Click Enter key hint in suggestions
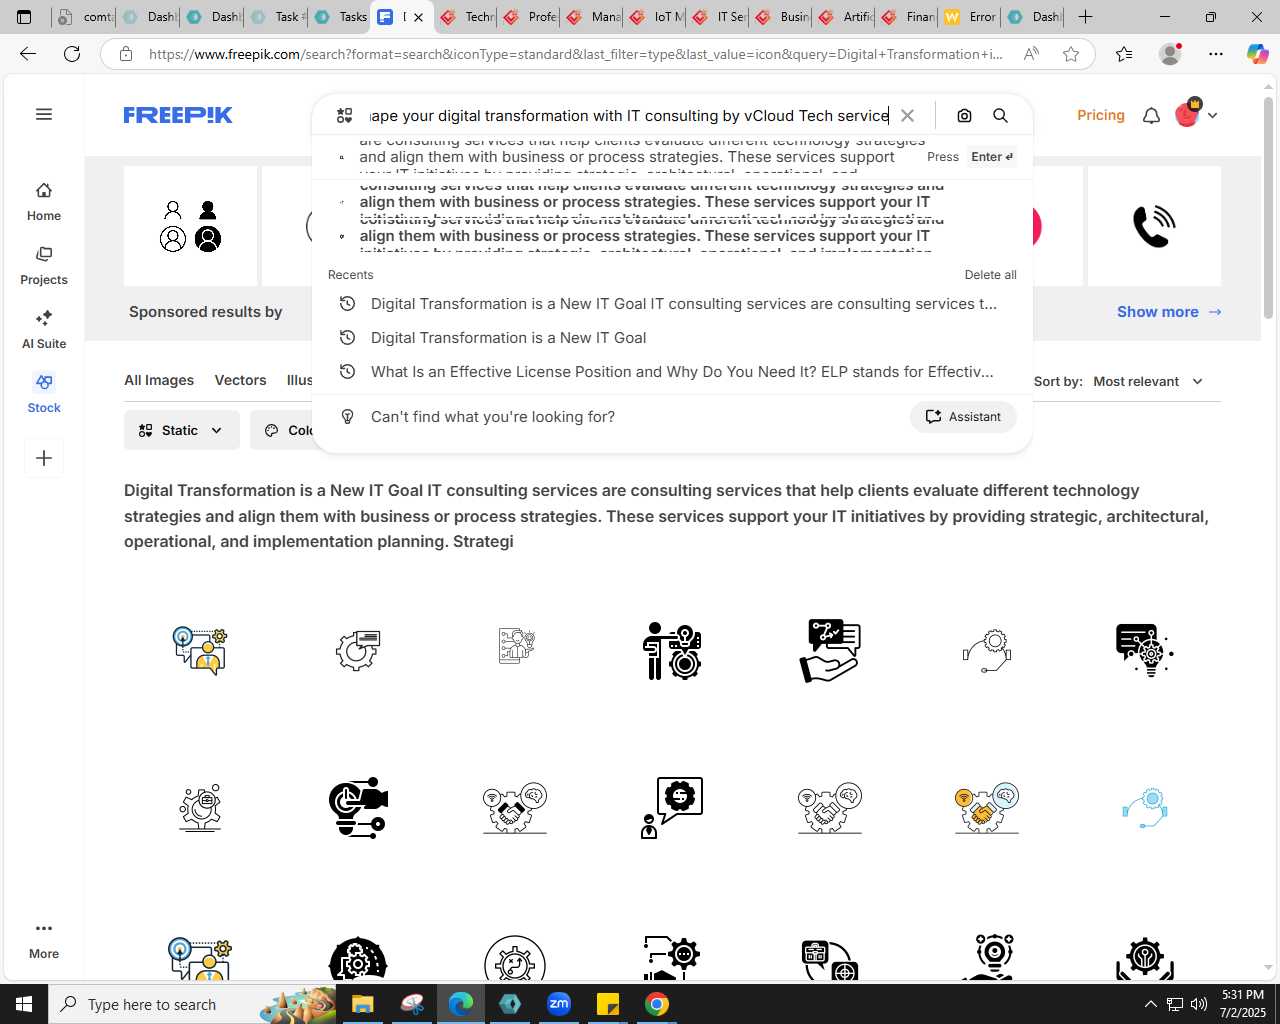 click(992, 157)
